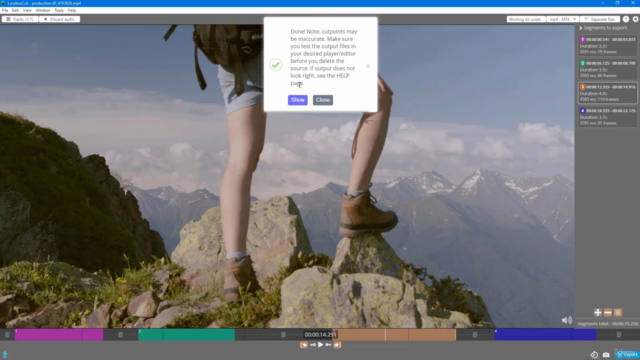Select segment 4 starting at 00:00:18.333
Image resolution: width=640 pixels, height=360 pixels.
(x=607, y=116)
